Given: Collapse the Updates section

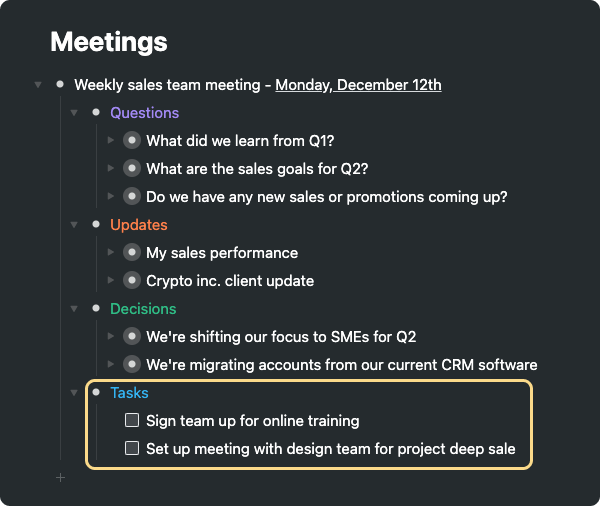Looking at the screenshot, I should tap(74, 225).
